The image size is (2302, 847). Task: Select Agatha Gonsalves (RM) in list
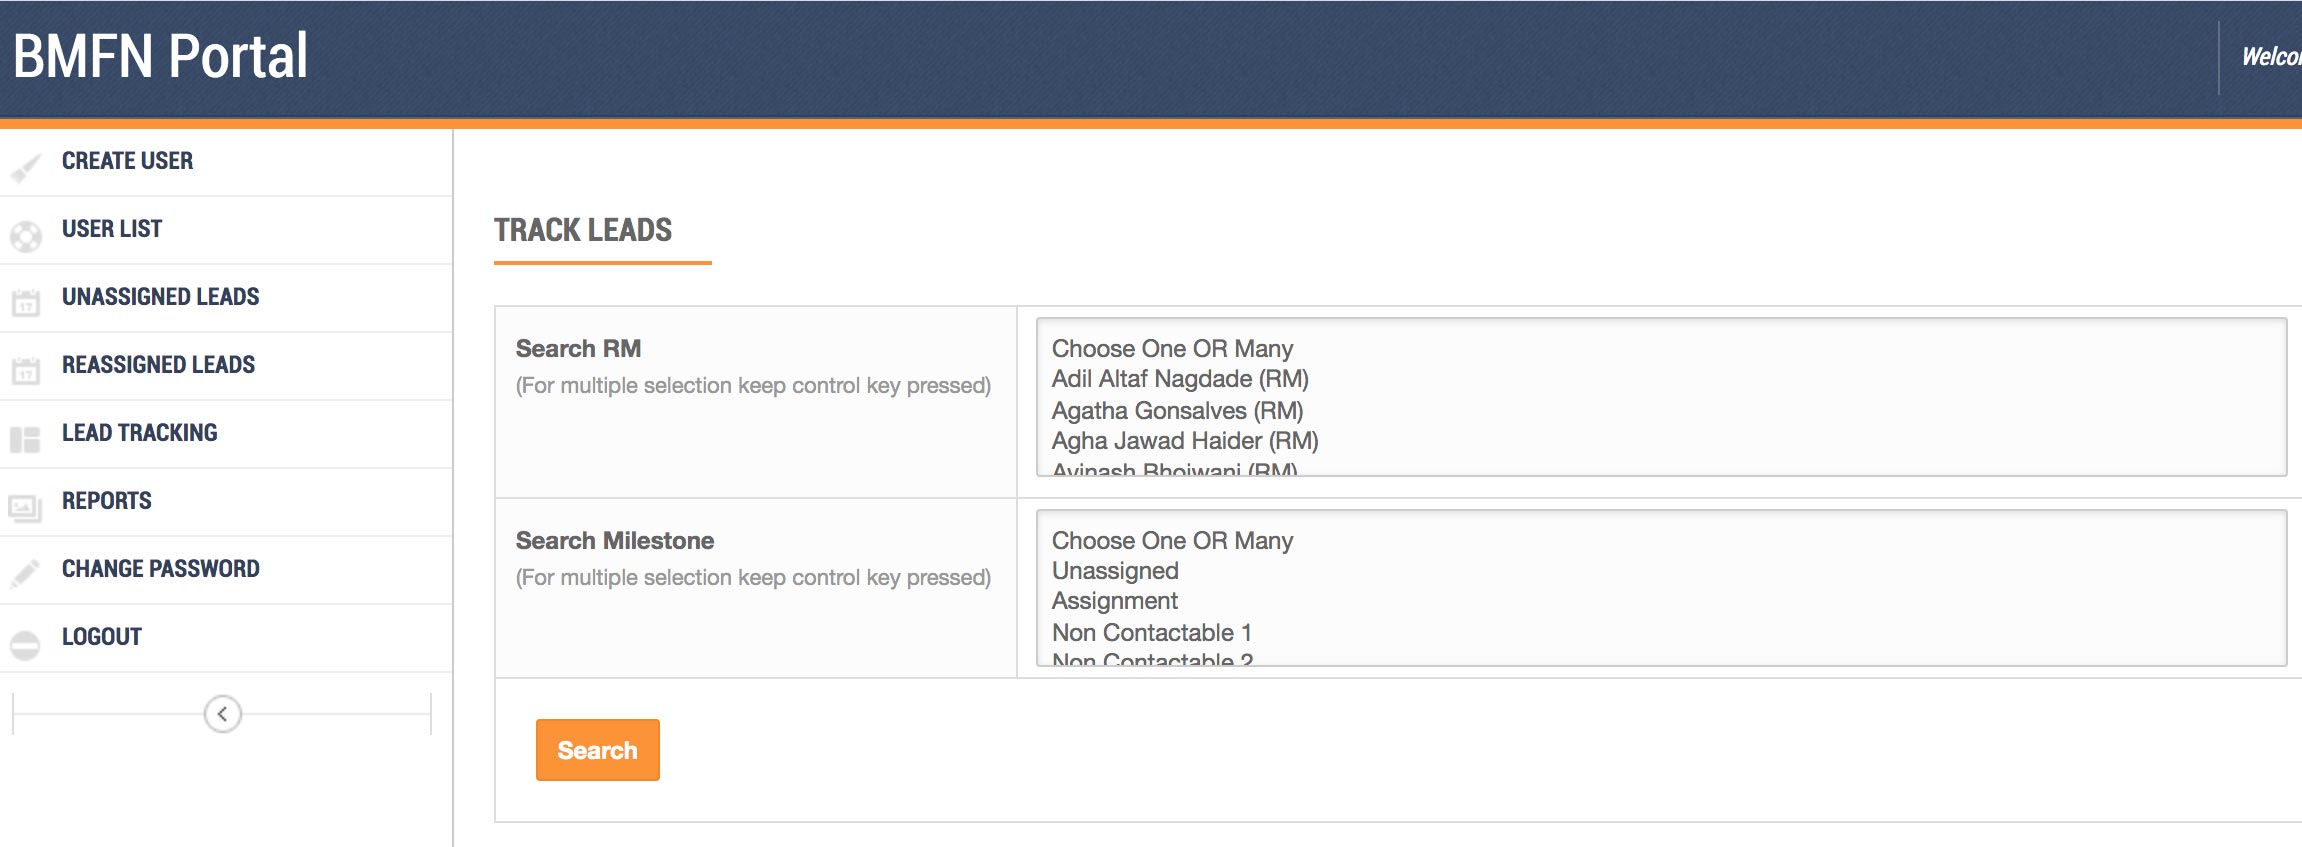[1177, 410]
